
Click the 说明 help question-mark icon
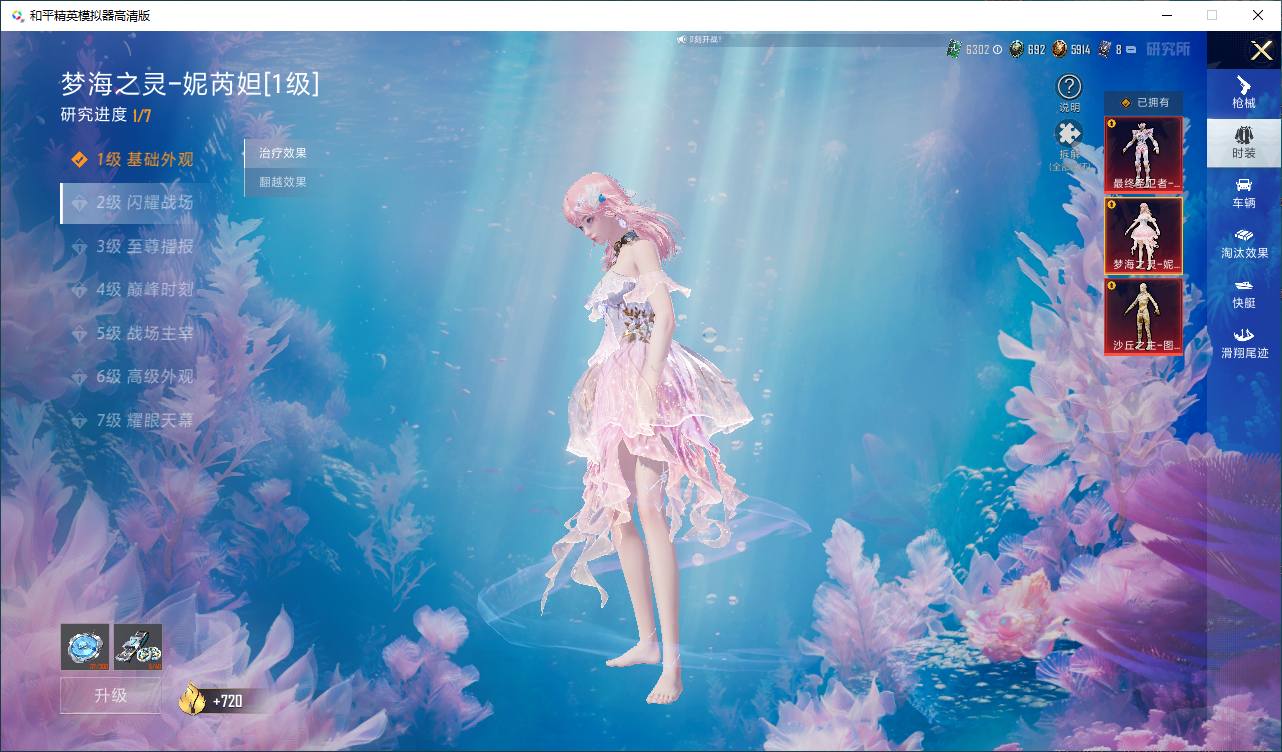(x=1069, y=87)
